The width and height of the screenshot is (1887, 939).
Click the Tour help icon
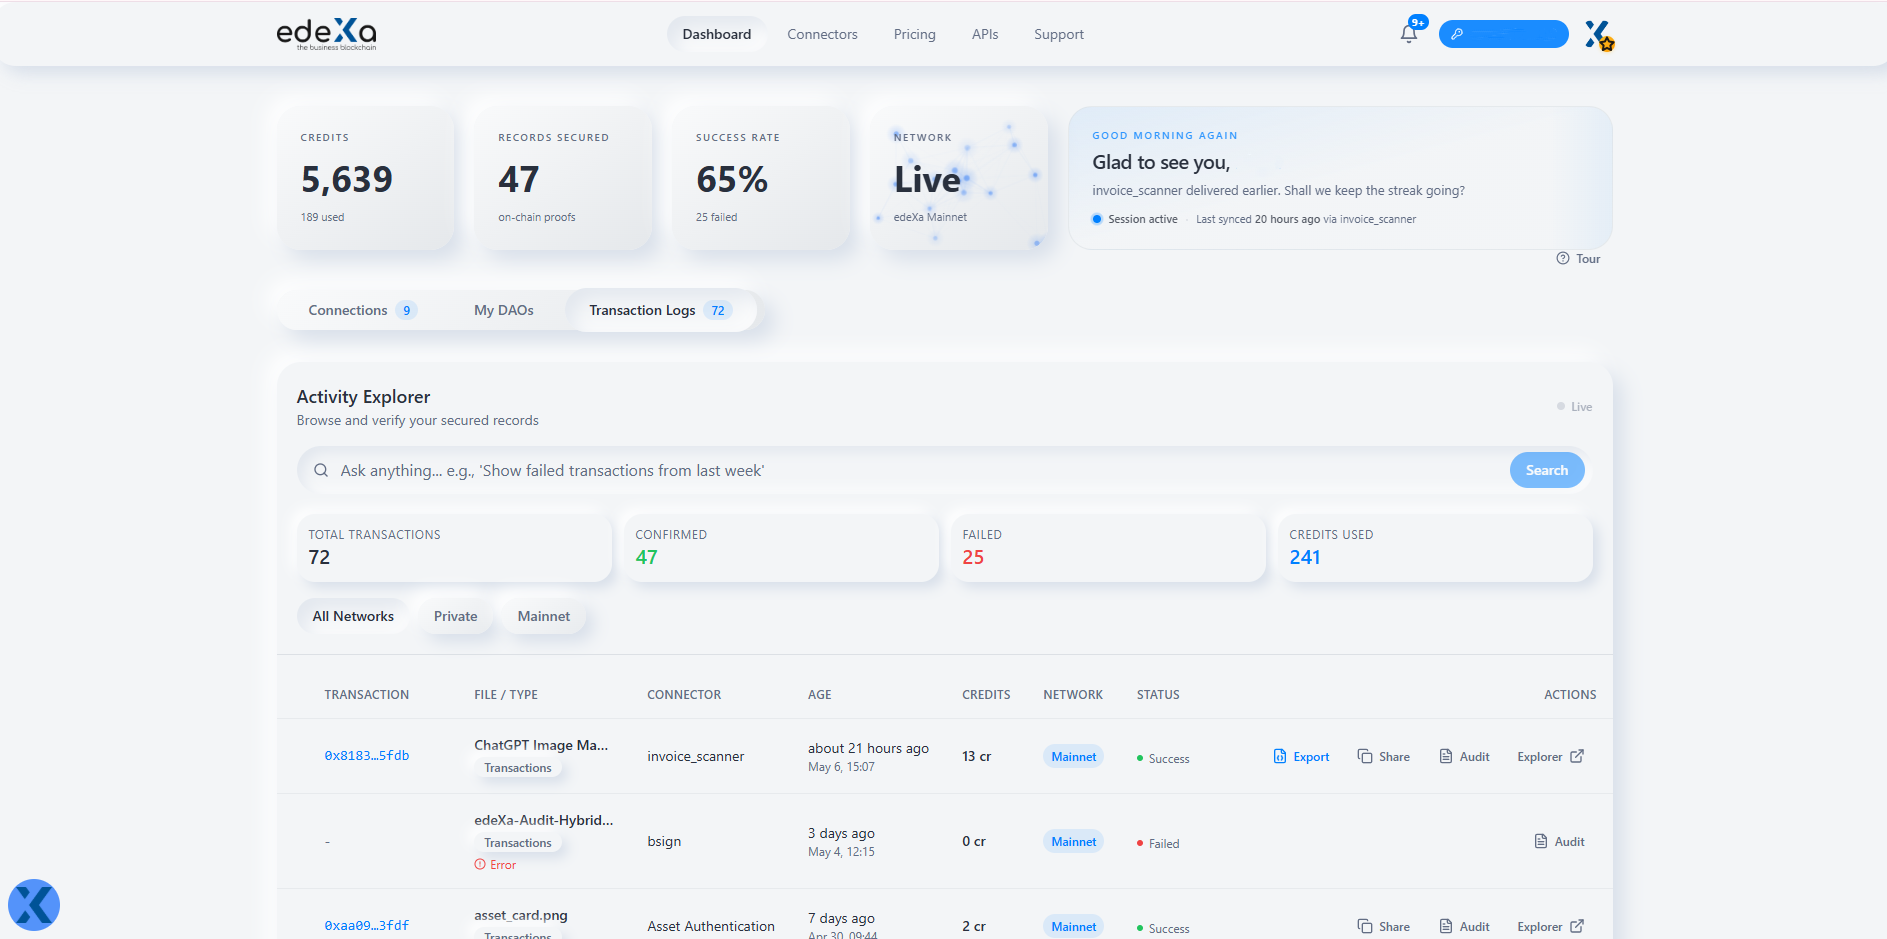[x=1562, y=259]
